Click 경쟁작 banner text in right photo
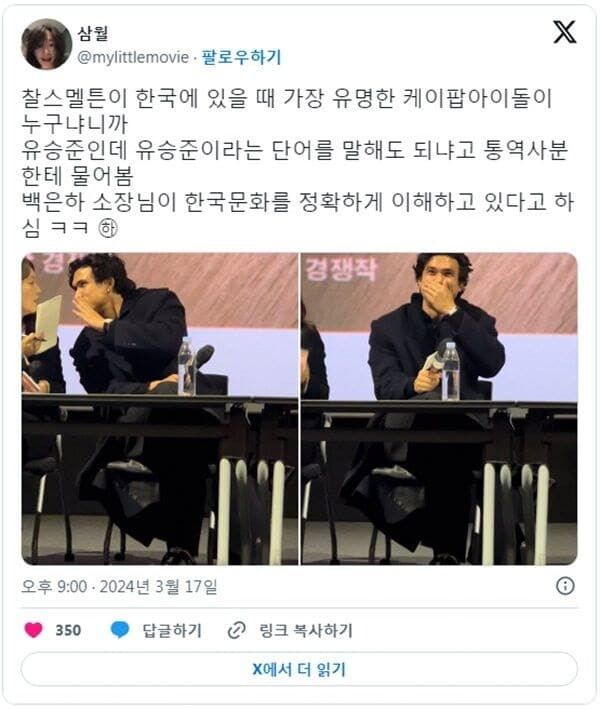 [341, 269]
